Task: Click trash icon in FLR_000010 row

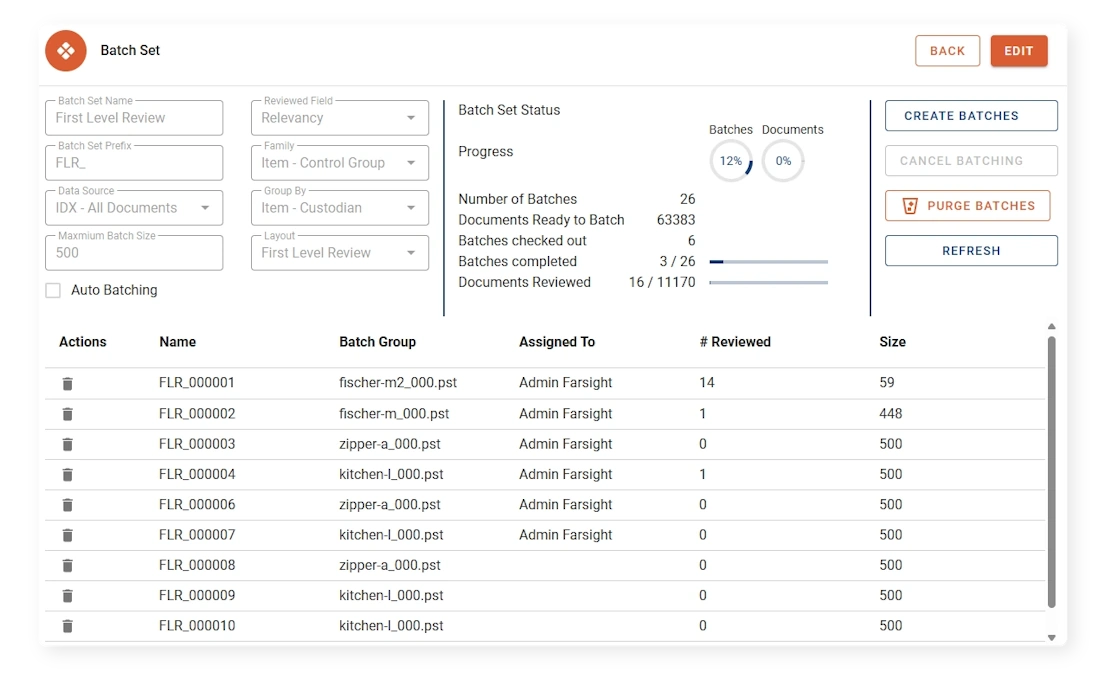Action: (x=67, y=626)
